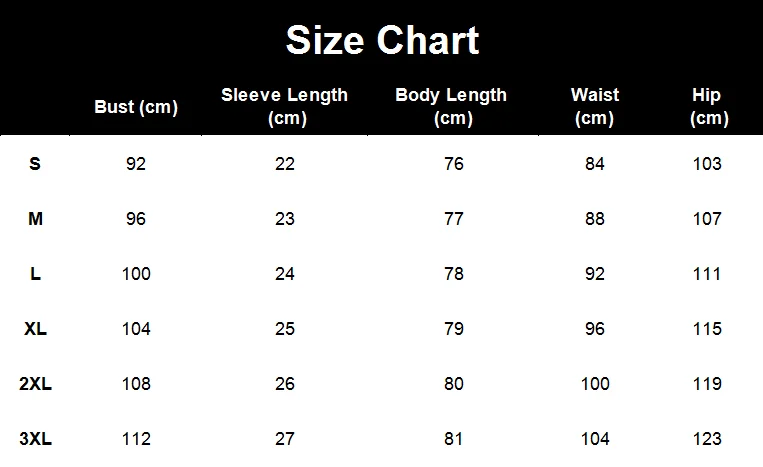
Task: Click the 2XL size row label
Action: 35,383
